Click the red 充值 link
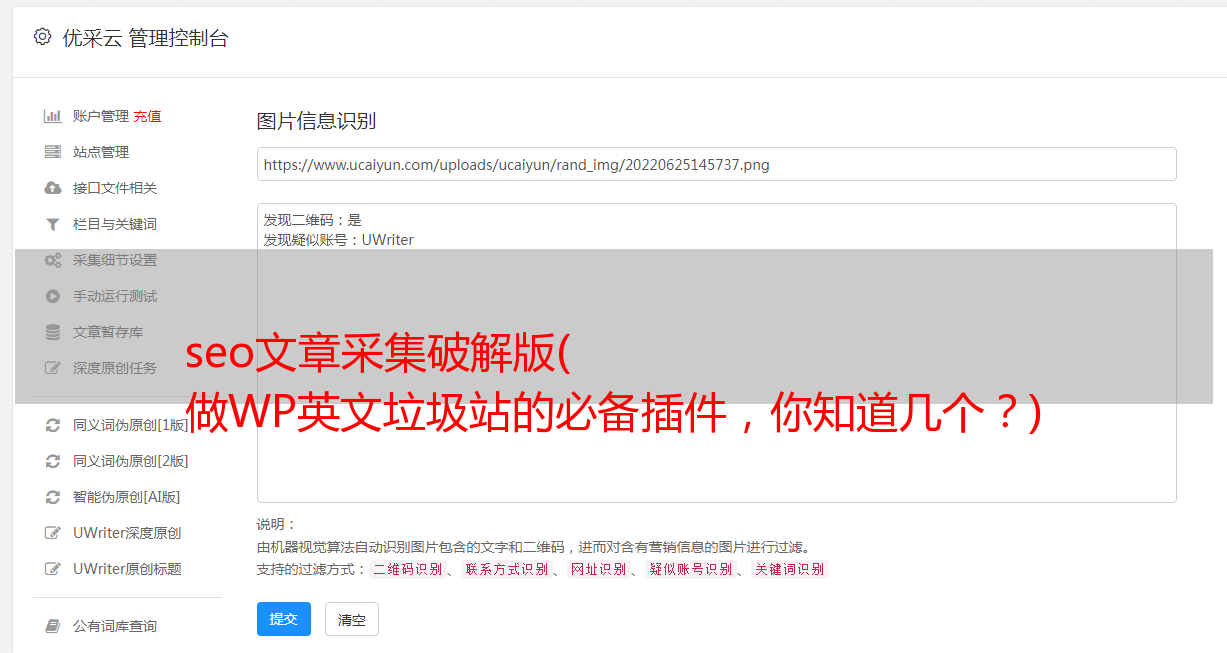 (x=147, y=116)
